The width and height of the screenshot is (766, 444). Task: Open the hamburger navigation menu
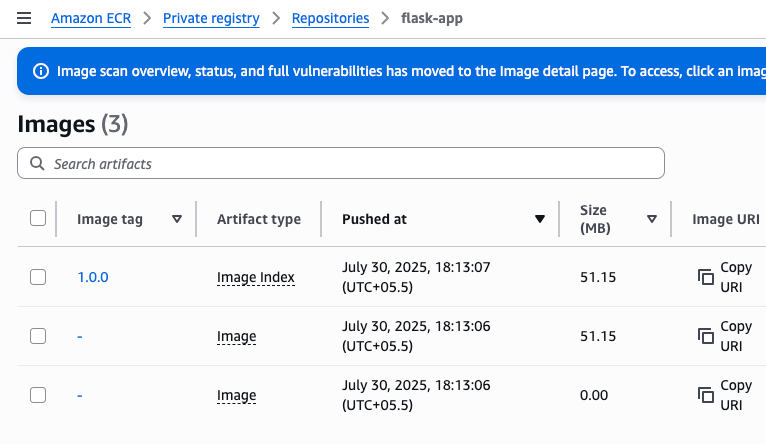click(24, 18)
